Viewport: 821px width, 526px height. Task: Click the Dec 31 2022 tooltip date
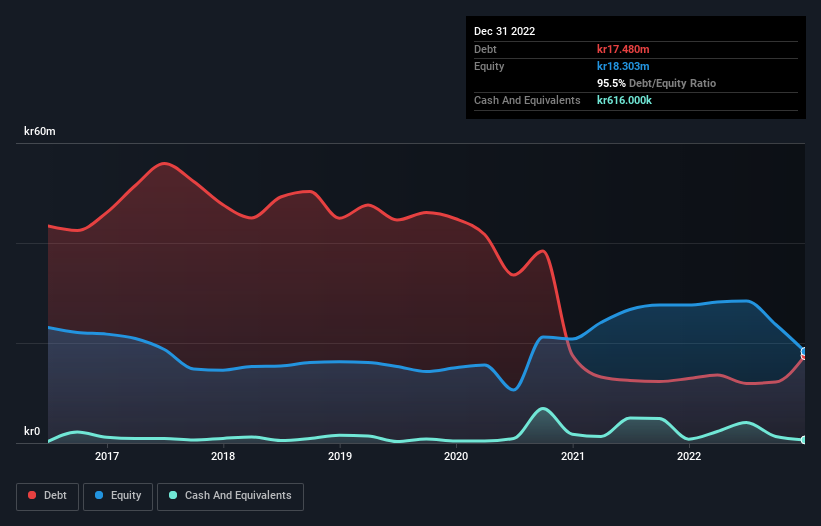point(505,31)
